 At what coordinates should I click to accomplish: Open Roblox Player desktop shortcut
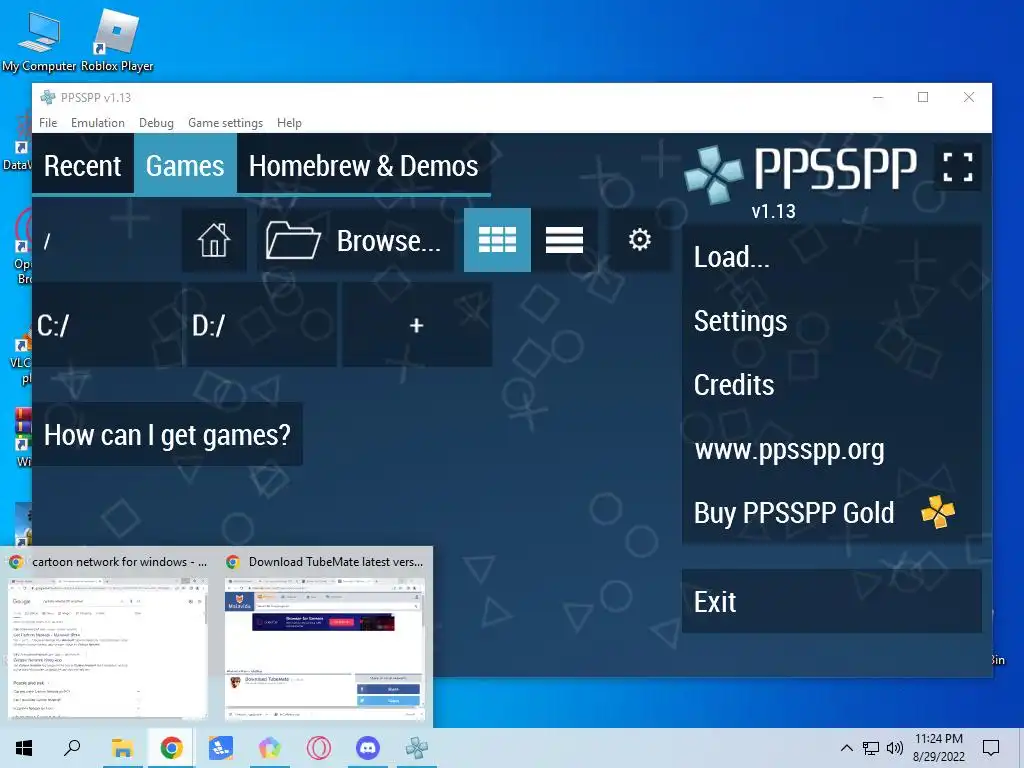pos(117,40)
